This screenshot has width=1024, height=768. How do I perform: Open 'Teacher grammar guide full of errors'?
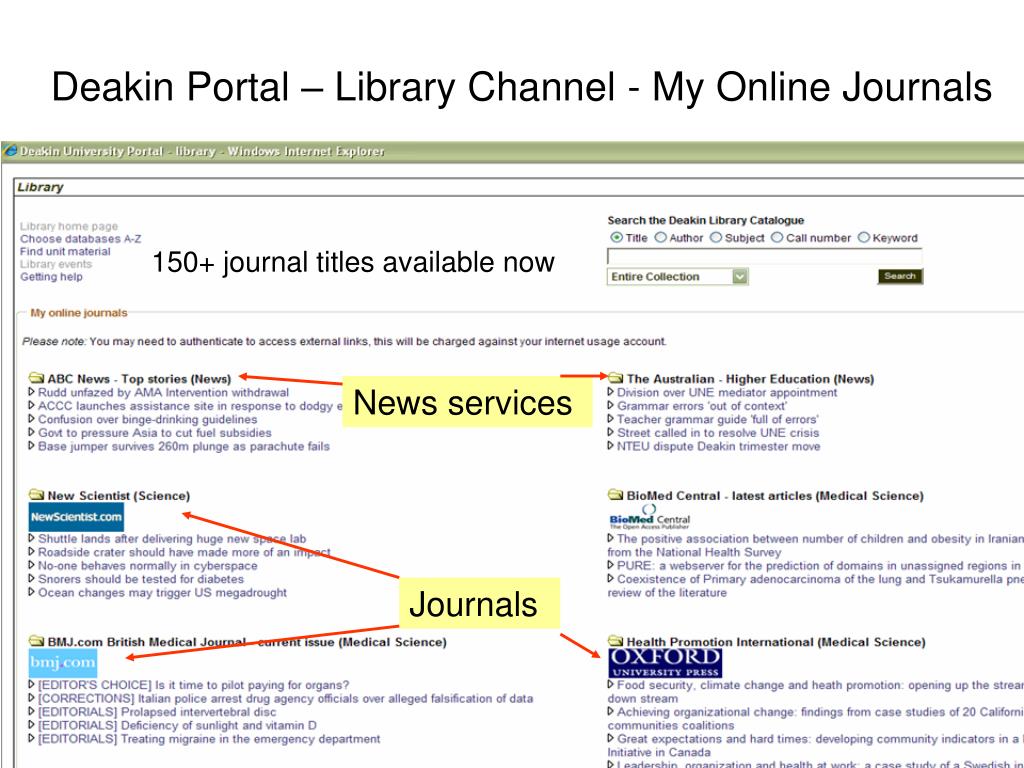point(718,419)
